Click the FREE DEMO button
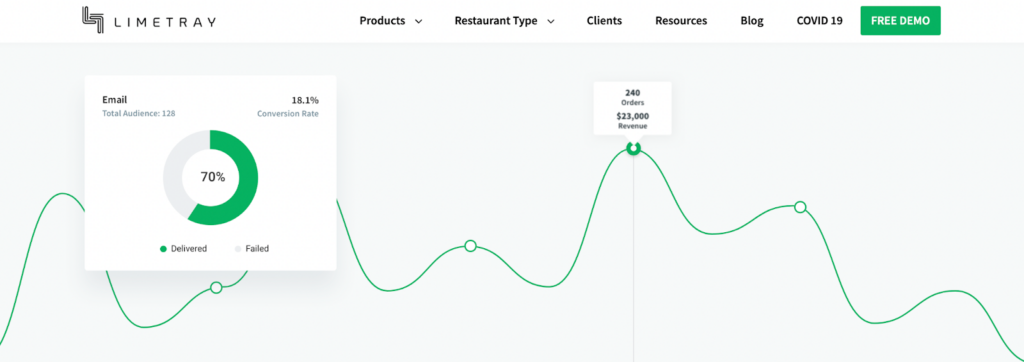Image resolution: width=1024 pixels, height=362 pixels. click(x=901, y=21)
